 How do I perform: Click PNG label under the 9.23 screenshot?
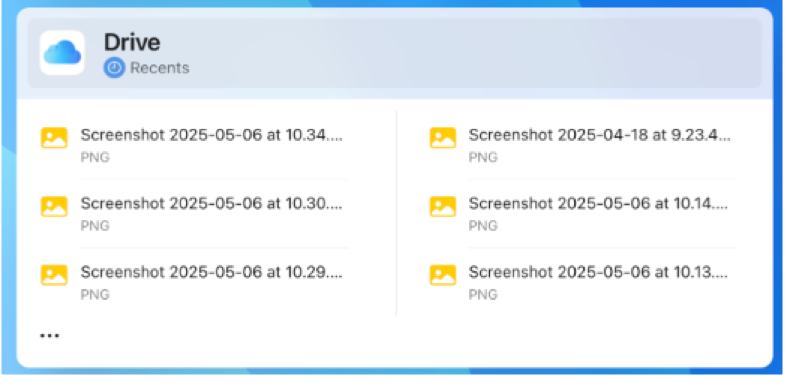click(x=483, y=157)
